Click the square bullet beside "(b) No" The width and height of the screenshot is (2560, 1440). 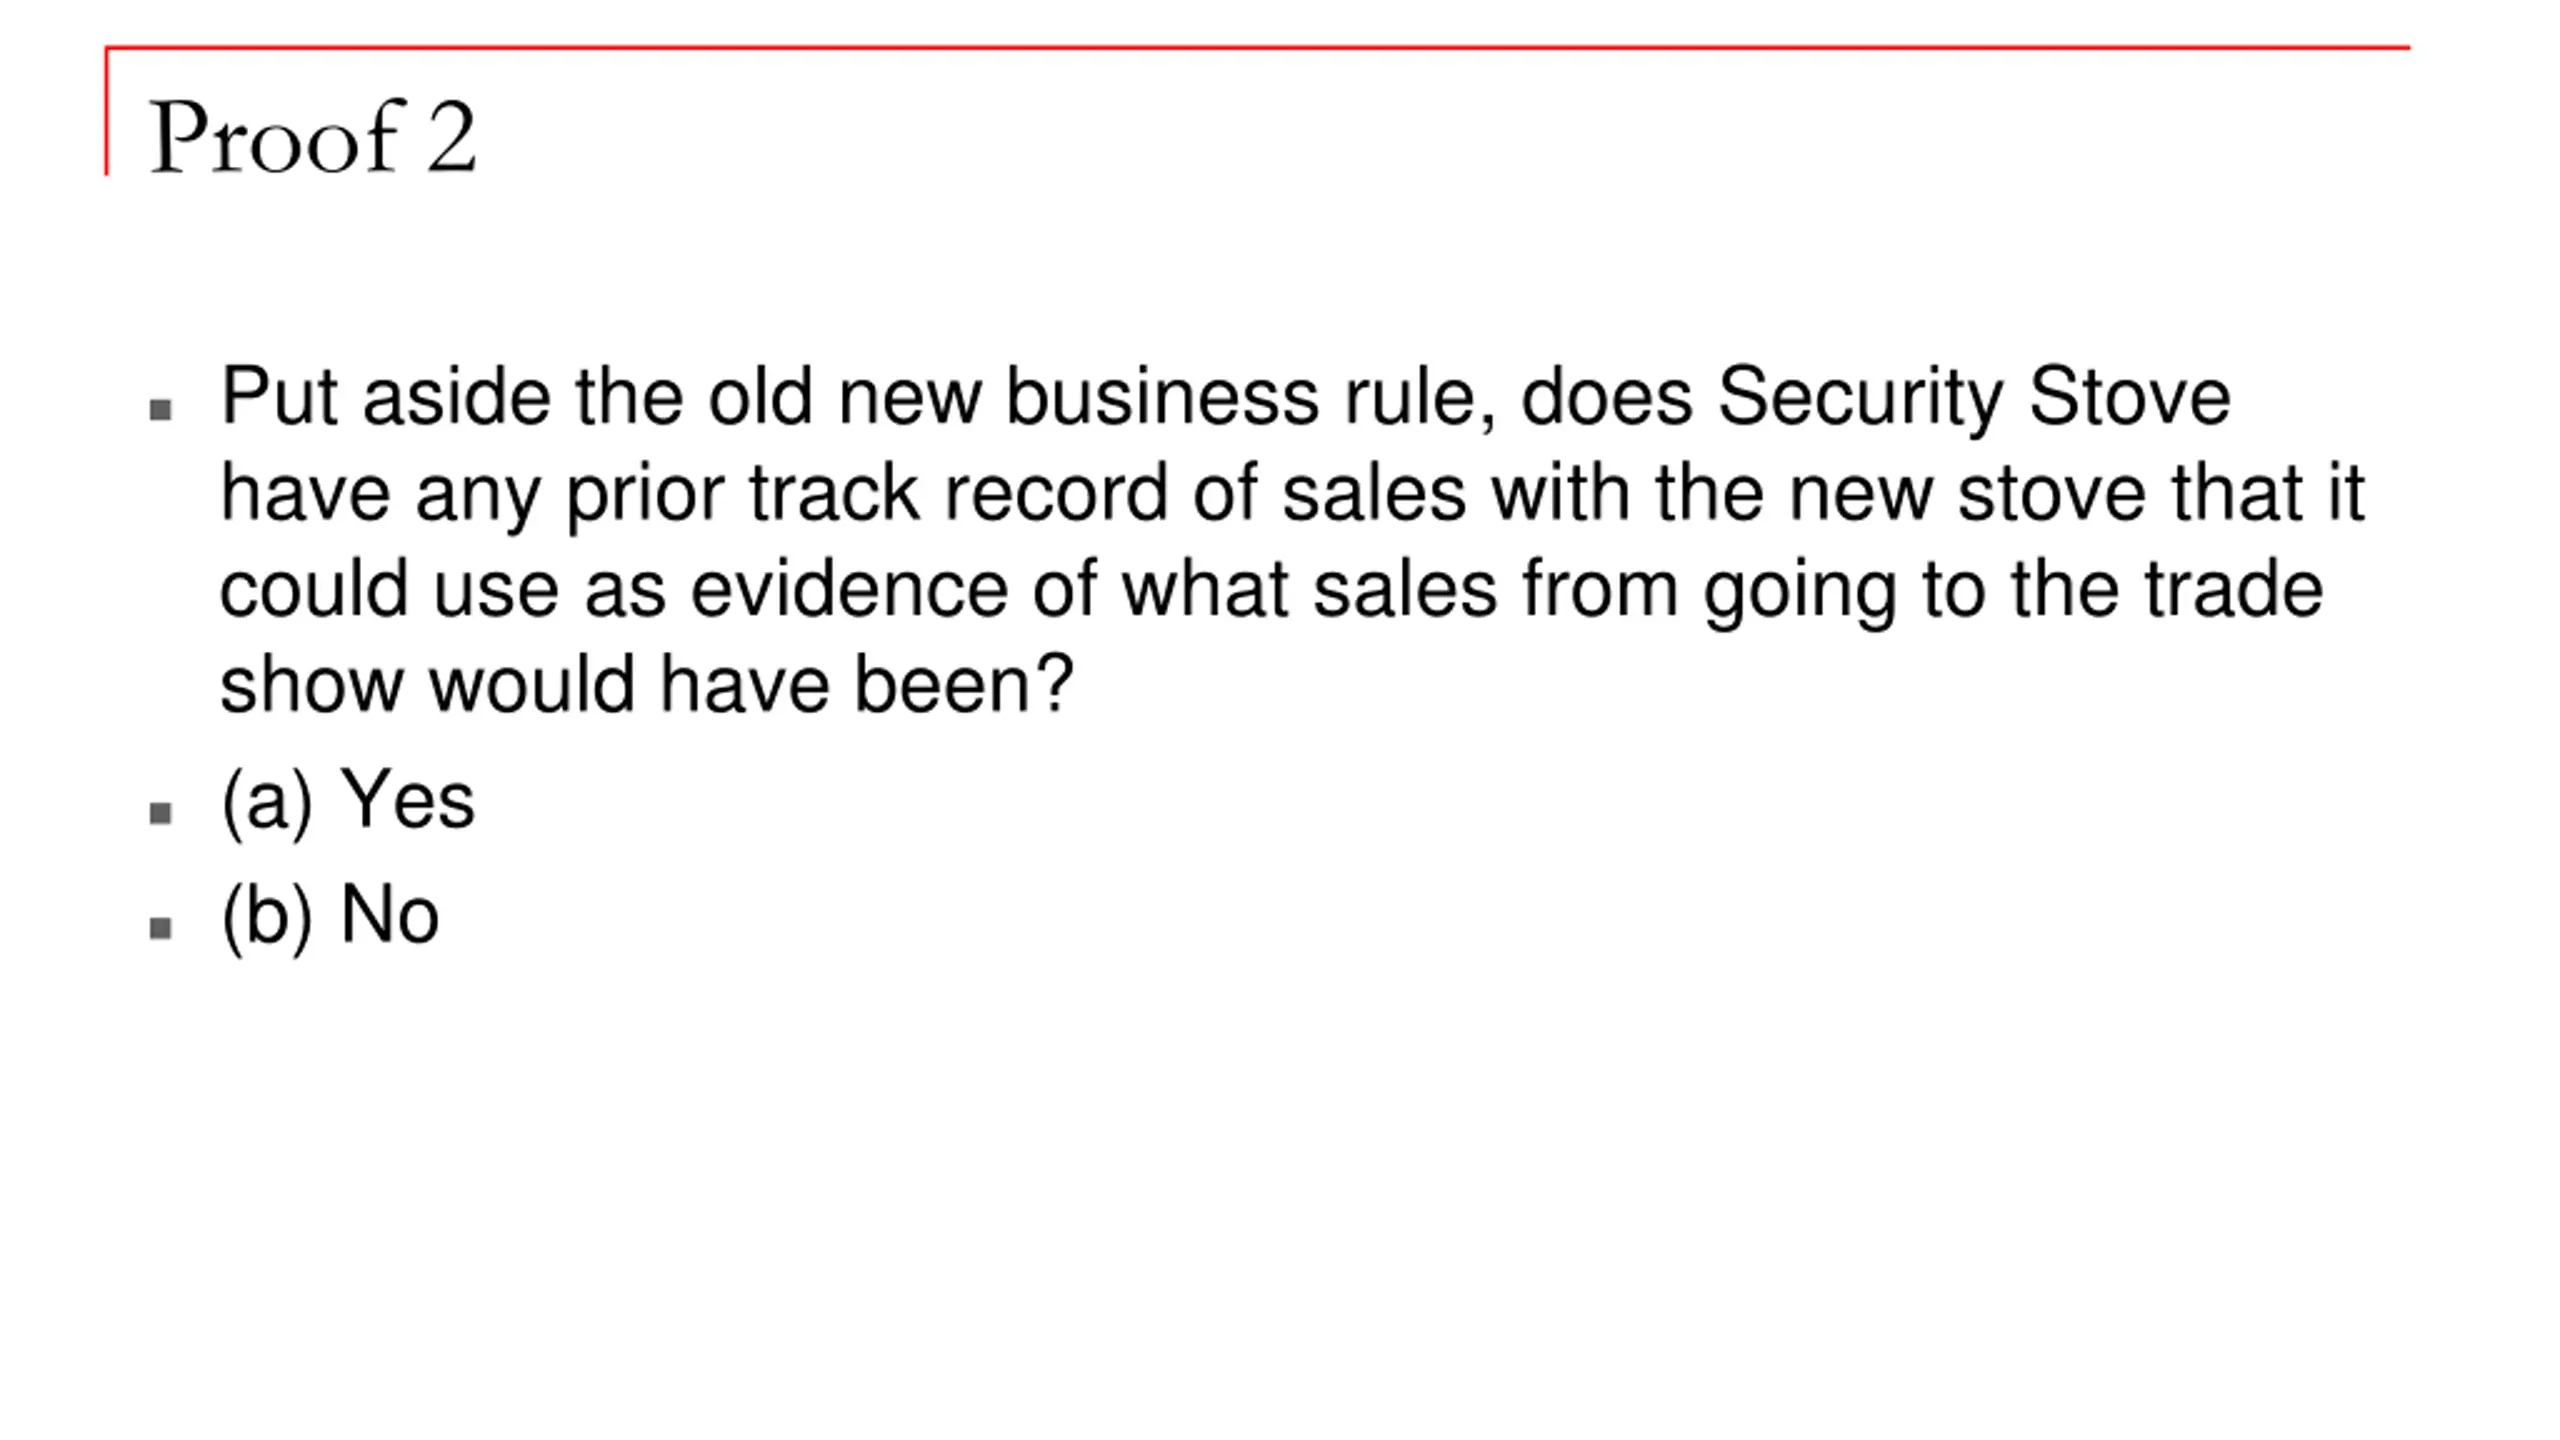pyautogui.click(x=160, y=928)
